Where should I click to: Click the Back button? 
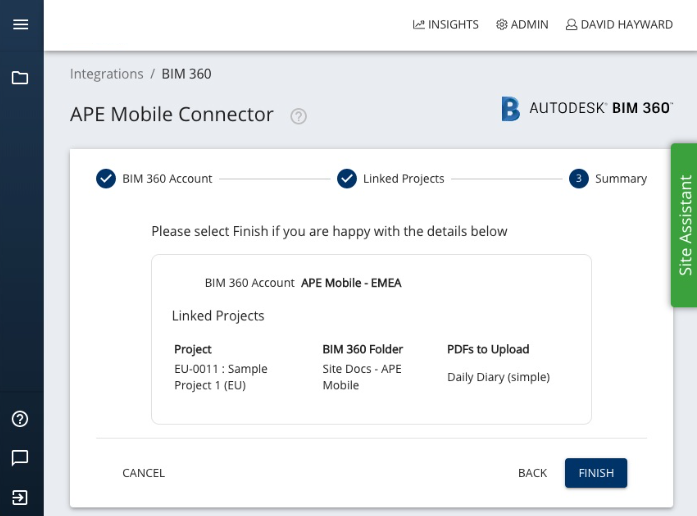(533, 473)
